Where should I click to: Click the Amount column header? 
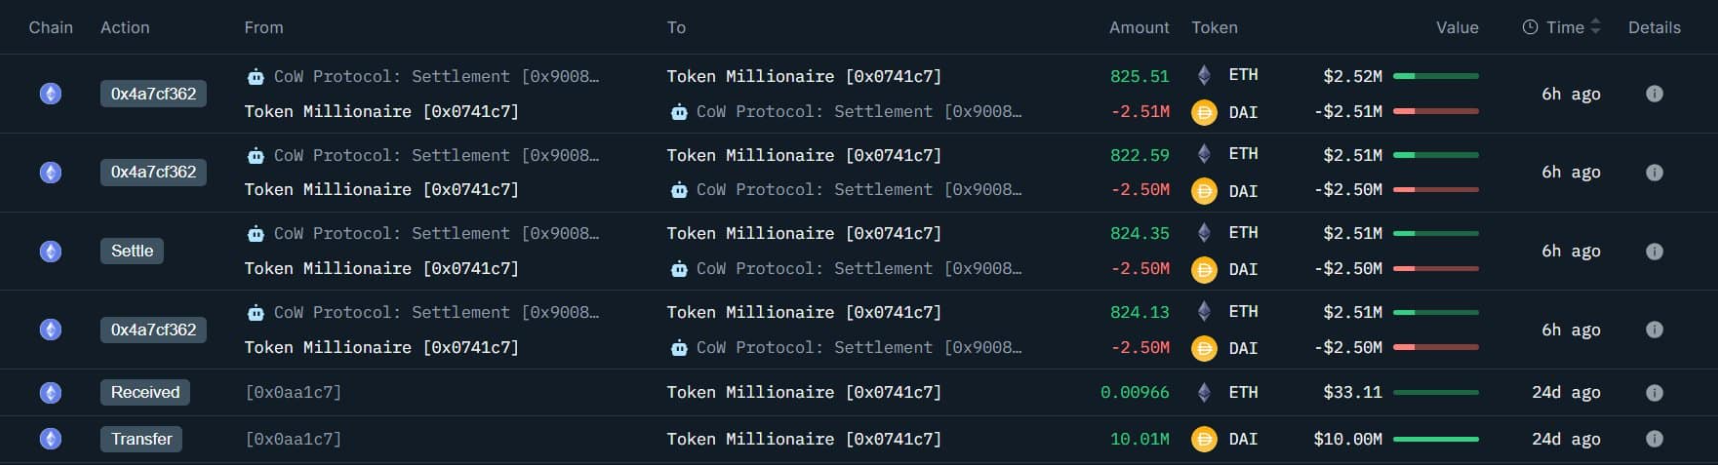click(1139, 28)
